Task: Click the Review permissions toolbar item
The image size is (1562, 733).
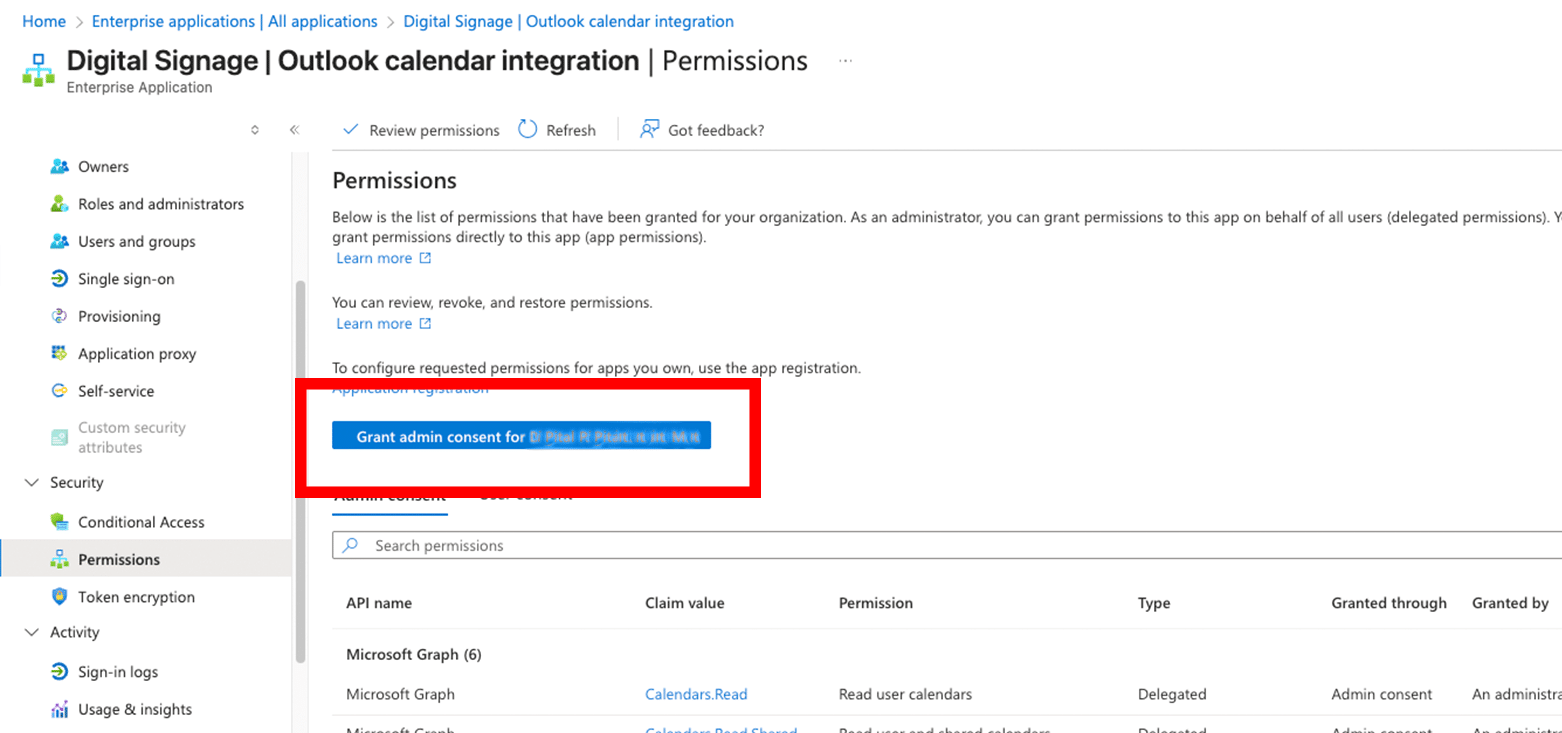Action: (421, 130)
